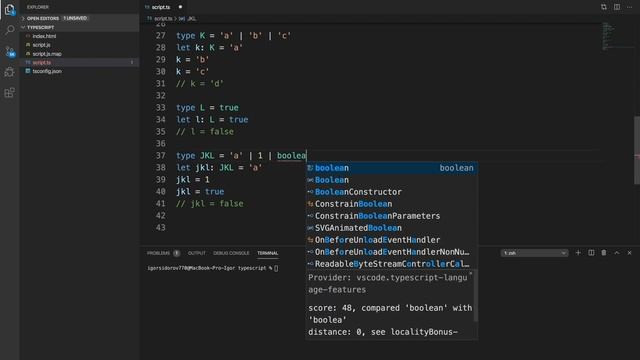The width and height of the screenshot is (640, 360).
Task: Click in the terminal prompt
Action: point(276,268)
